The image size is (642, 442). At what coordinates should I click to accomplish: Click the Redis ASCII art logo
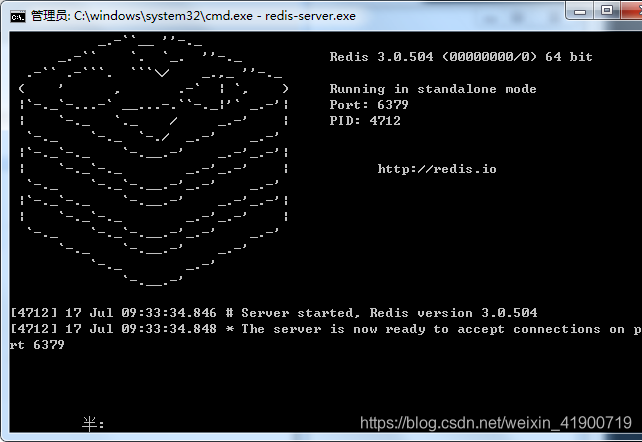[154, 160]
